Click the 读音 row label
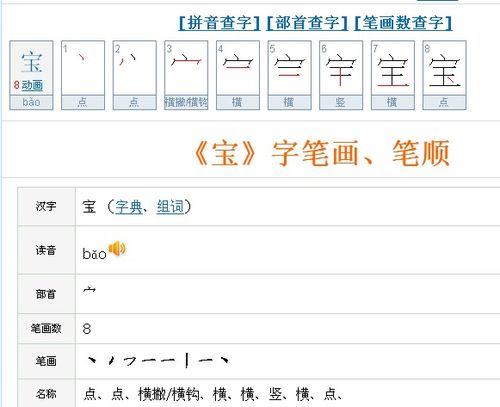The height and width of the screenshot is (407, 500). pos(46,250)
